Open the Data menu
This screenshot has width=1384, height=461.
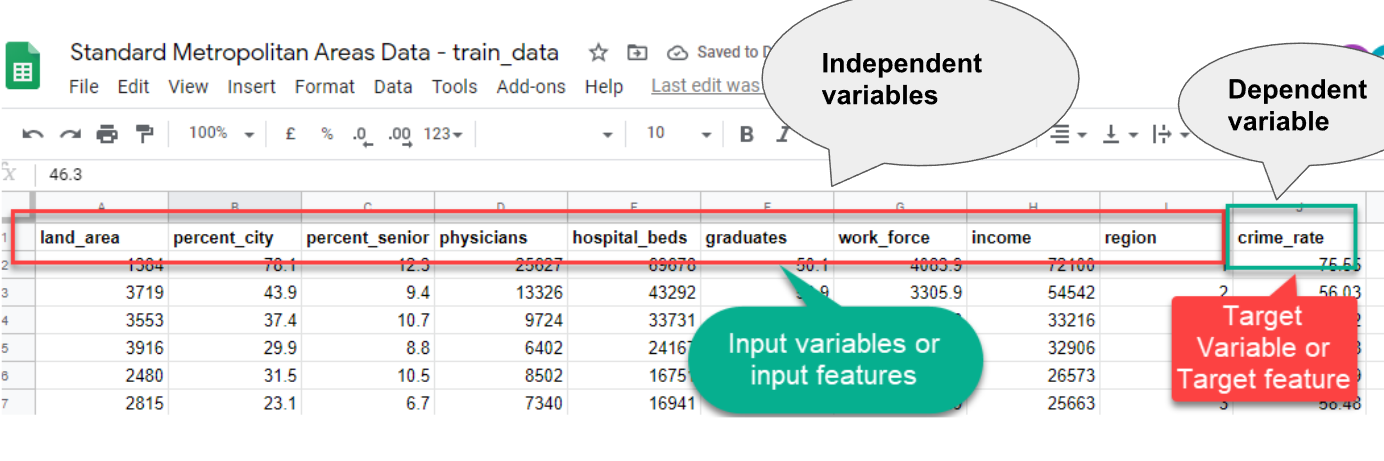[393, 87]
